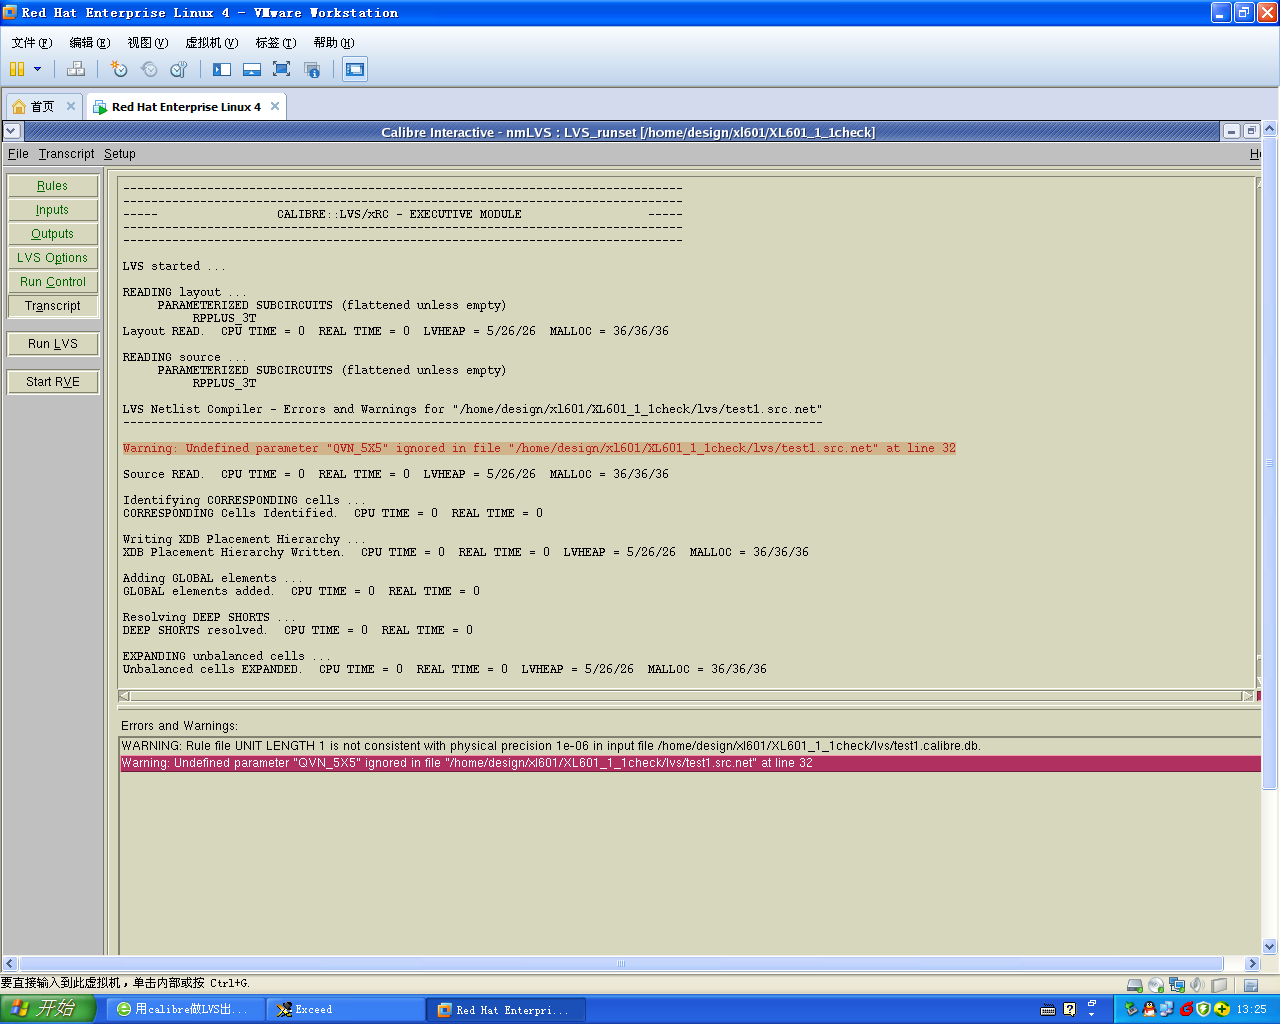Toggle the console view toolbar icon
Screen dimensions: 1280x1024
(355, 69)
